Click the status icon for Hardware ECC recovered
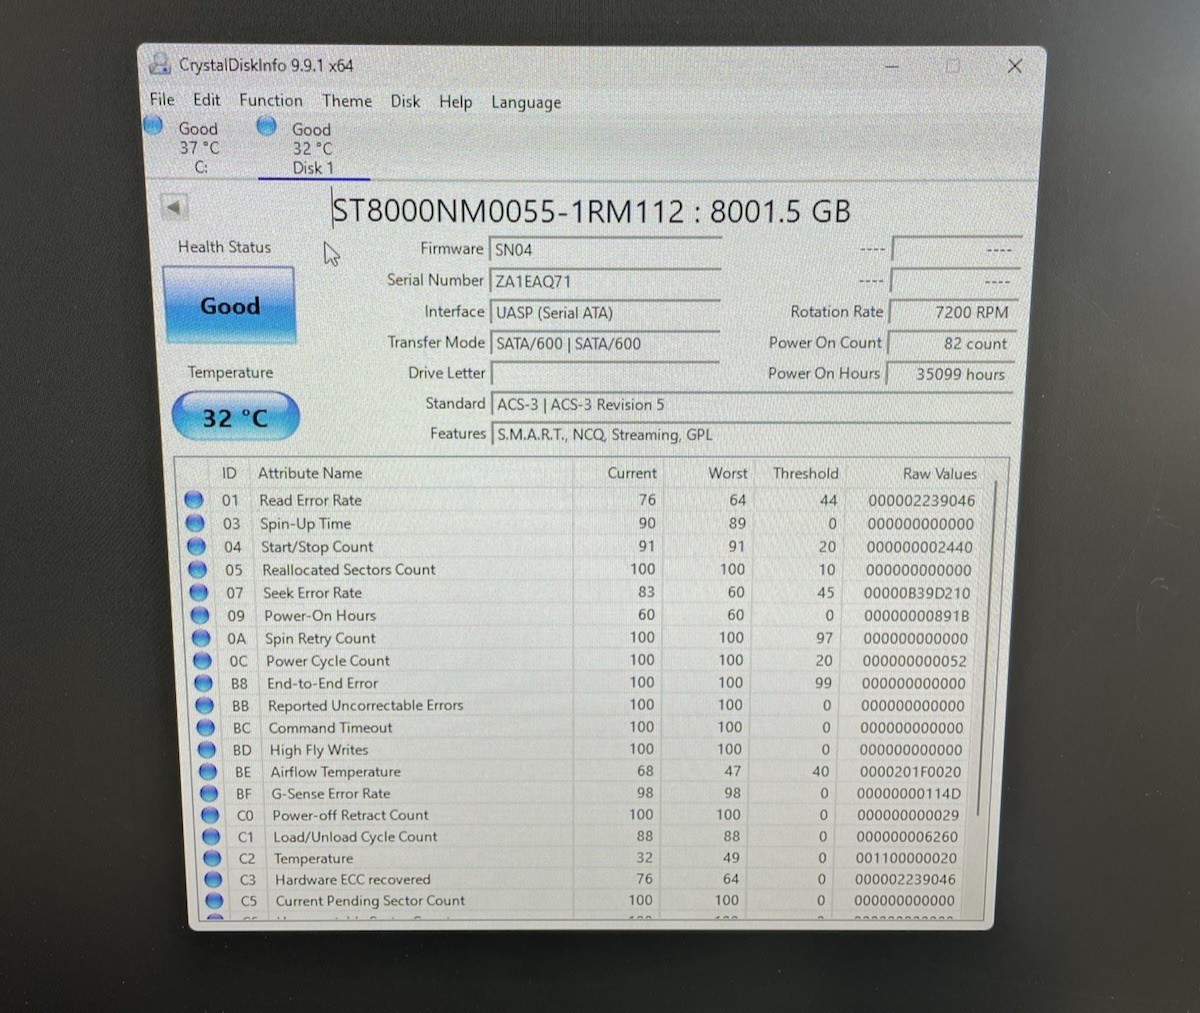This screenshot has width=1200, height=1013. click(213, 880)
